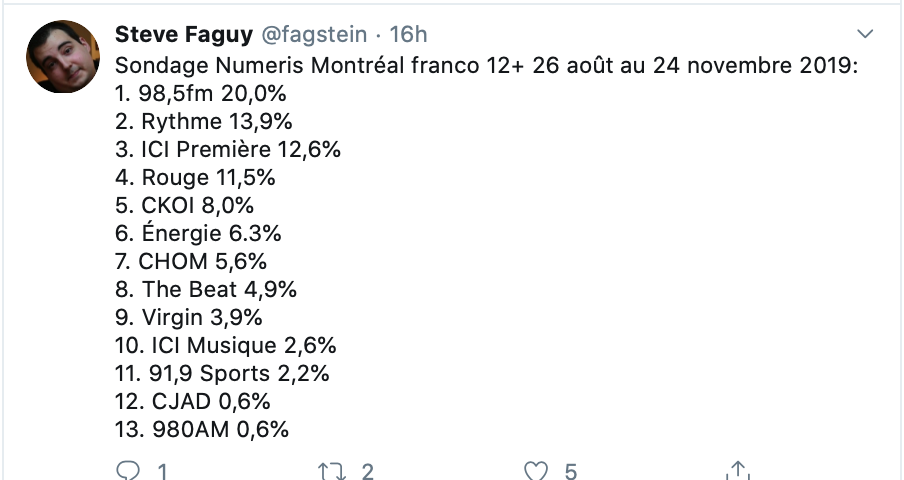The width and height of the screenshot is (904, 480).
Task: Click the CKOI 8,0% entry
Action: point(184,205)
